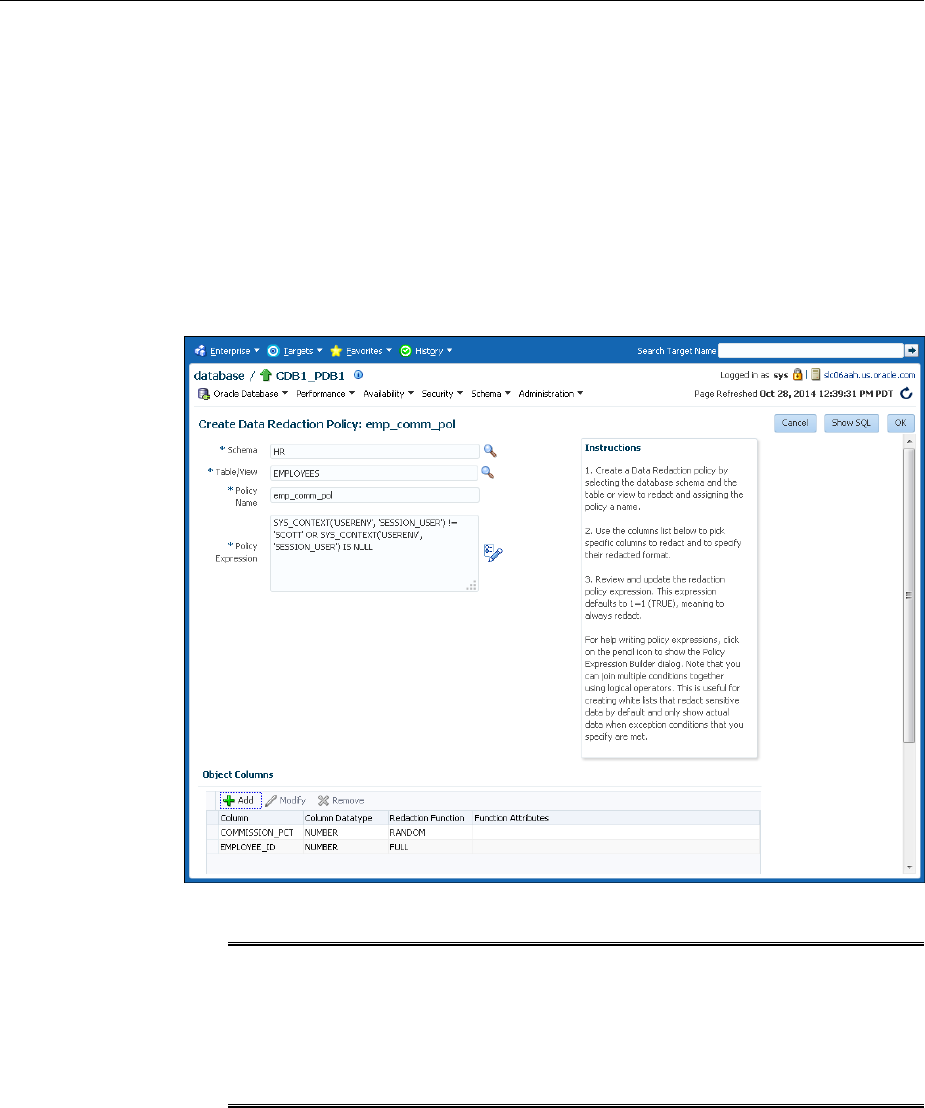925x1108 pixels.
Task: Click the database info icon
Action: pos(358,375)
